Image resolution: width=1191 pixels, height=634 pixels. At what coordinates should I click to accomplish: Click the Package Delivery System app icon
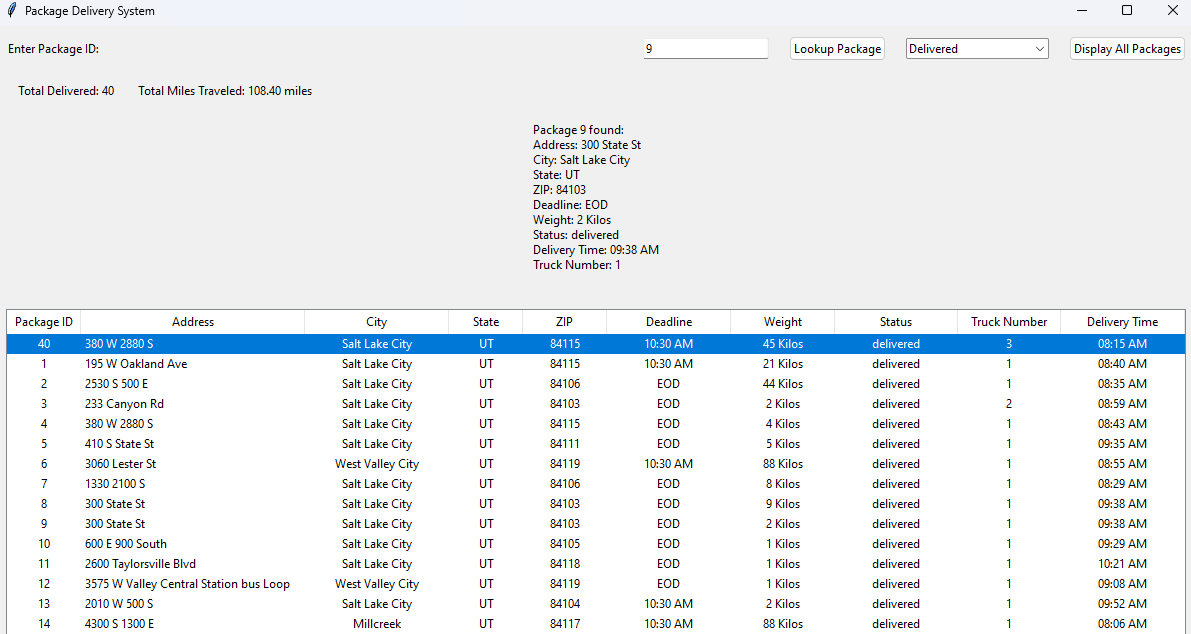click(12, 11)
